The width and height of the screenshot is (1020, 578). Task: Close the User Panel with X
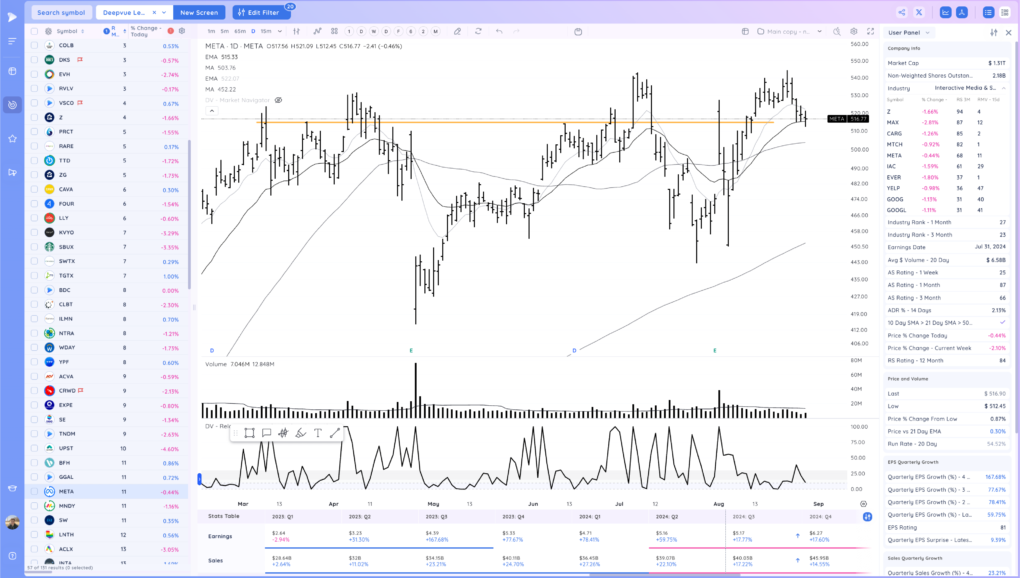pos(1009,32)
